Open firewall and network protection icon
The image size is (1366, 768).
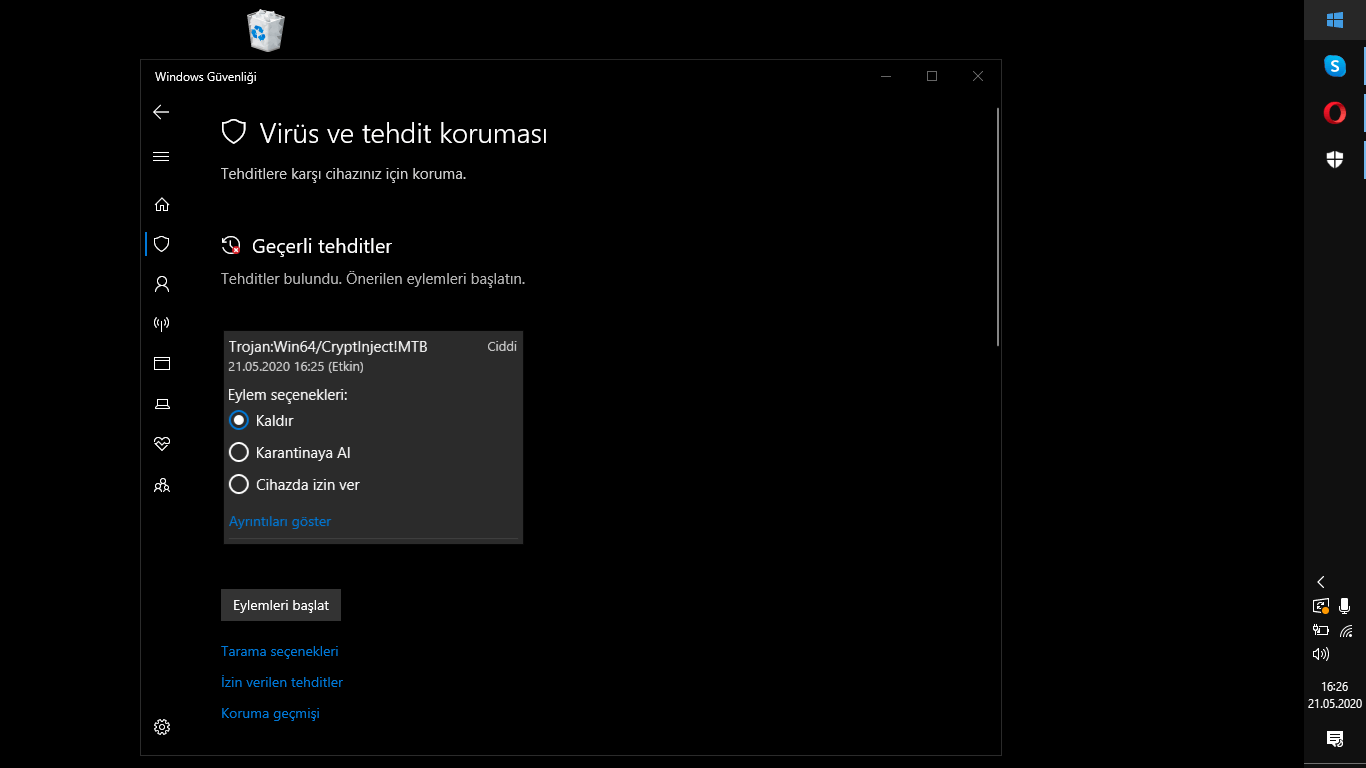(x=162, y=324)
